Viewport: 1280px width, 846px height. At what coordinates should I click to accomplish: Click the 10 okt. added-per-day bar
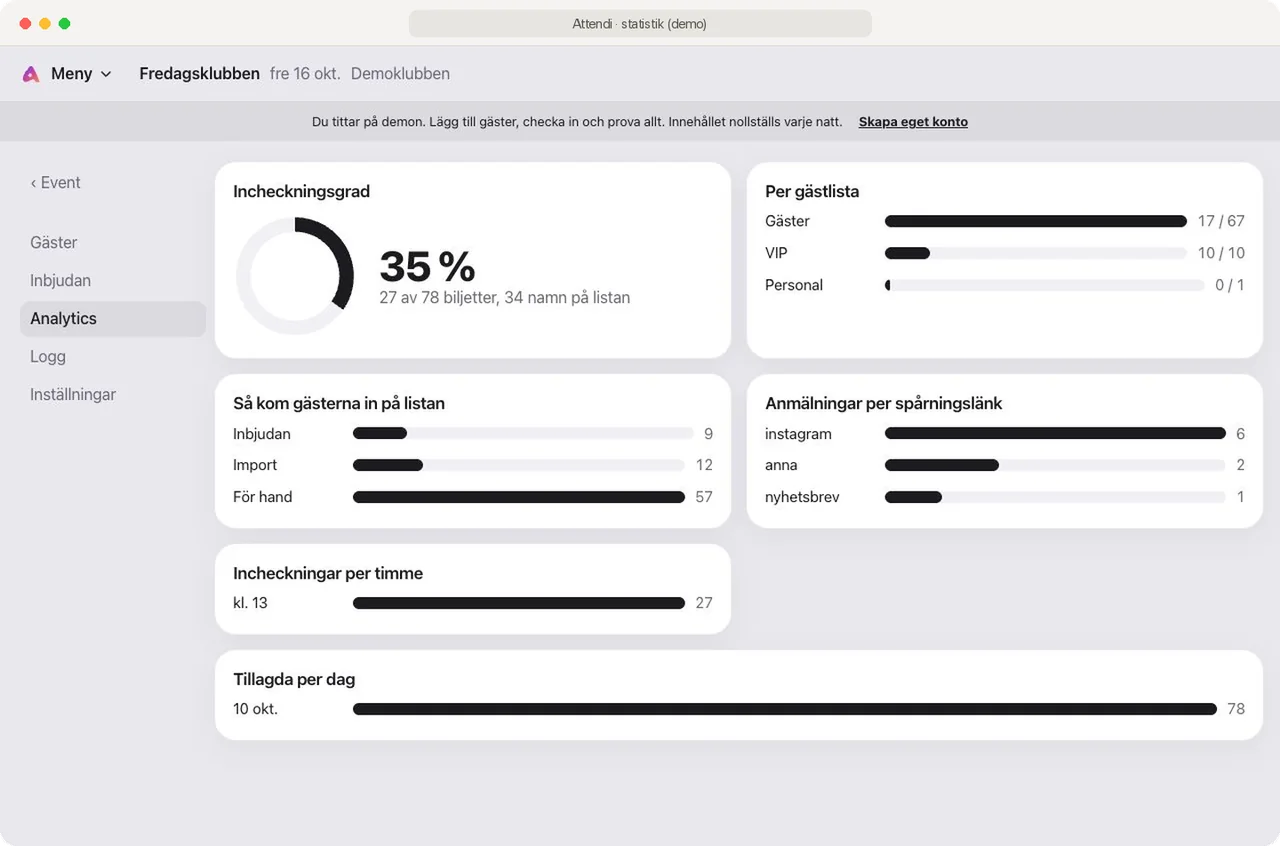coord(785,709)
